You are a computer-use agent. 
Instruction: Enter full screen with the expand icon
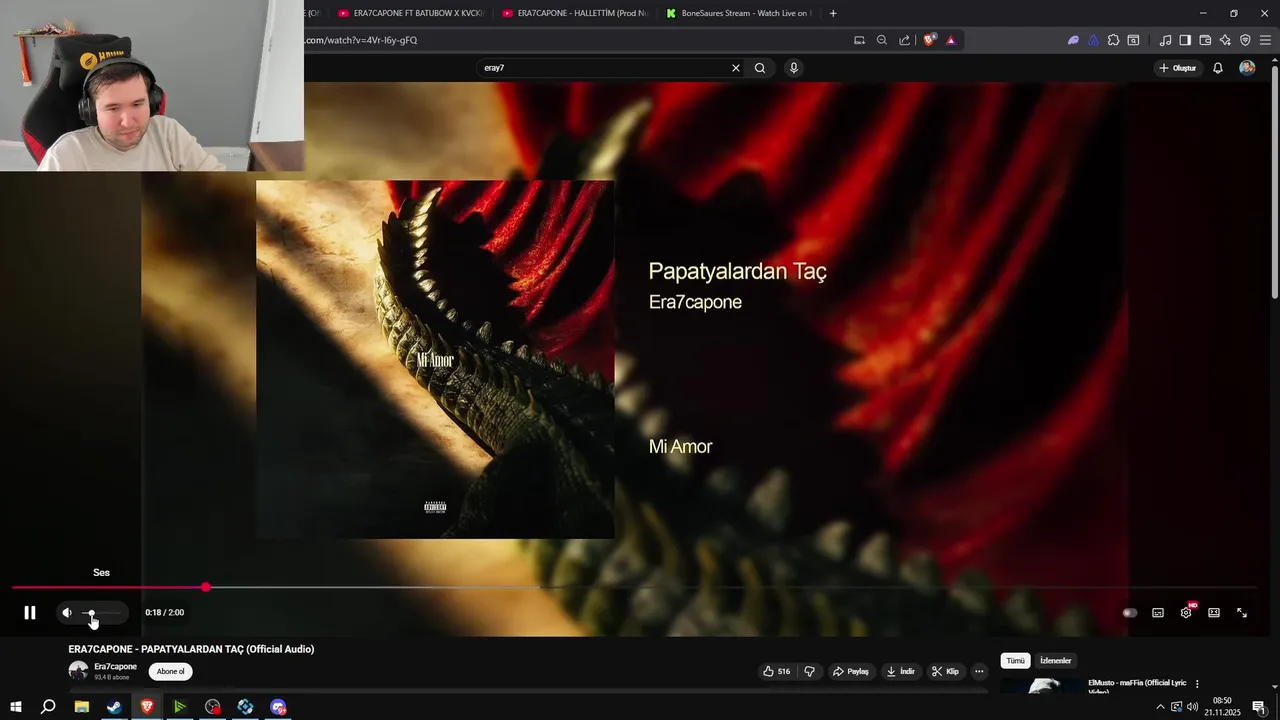(1242, 613)
